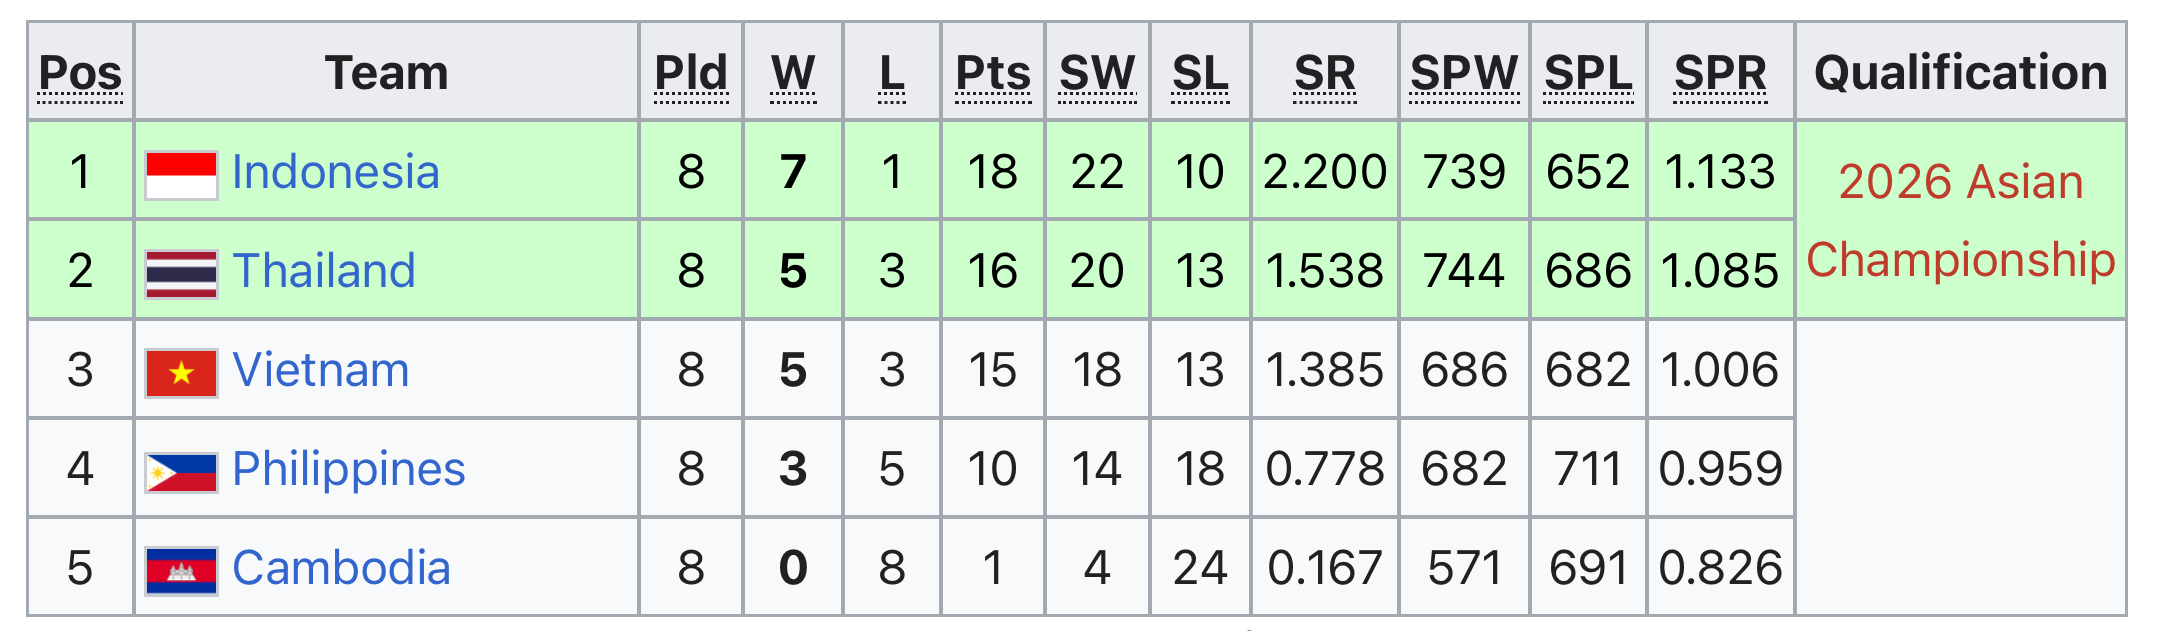Click the Pts column header abbreviation
Screen dimensions: 2160x631
coord(993,74)
